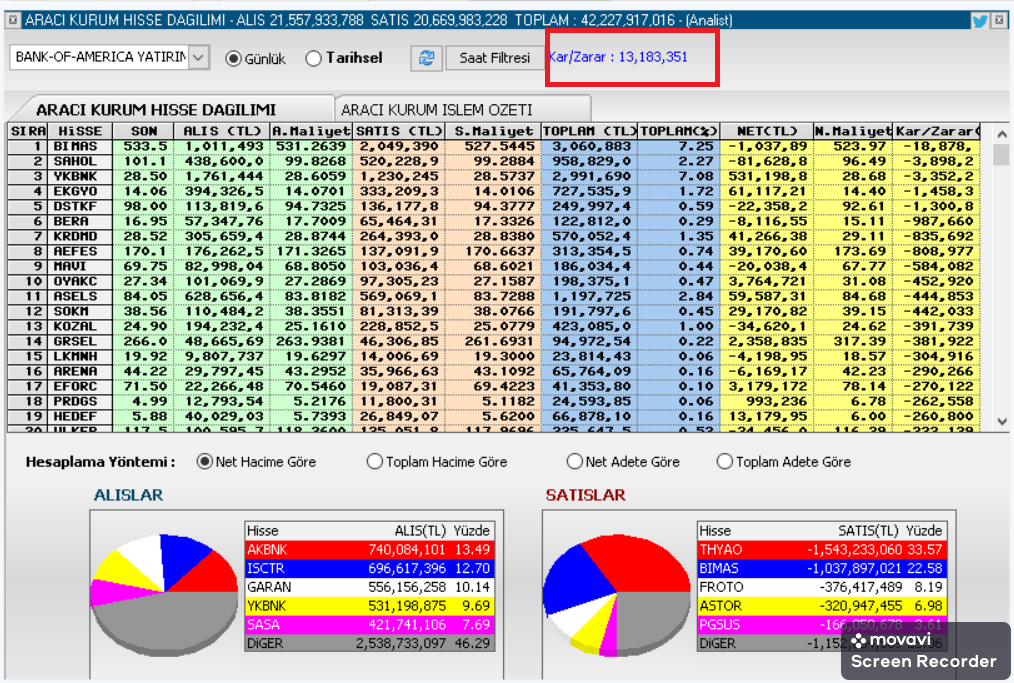This screenshot has height=683, width=1014.
Task: Click the red AKBNK row in ALISLAR legend
Action: pyautogui.click(x=370, y=550)
